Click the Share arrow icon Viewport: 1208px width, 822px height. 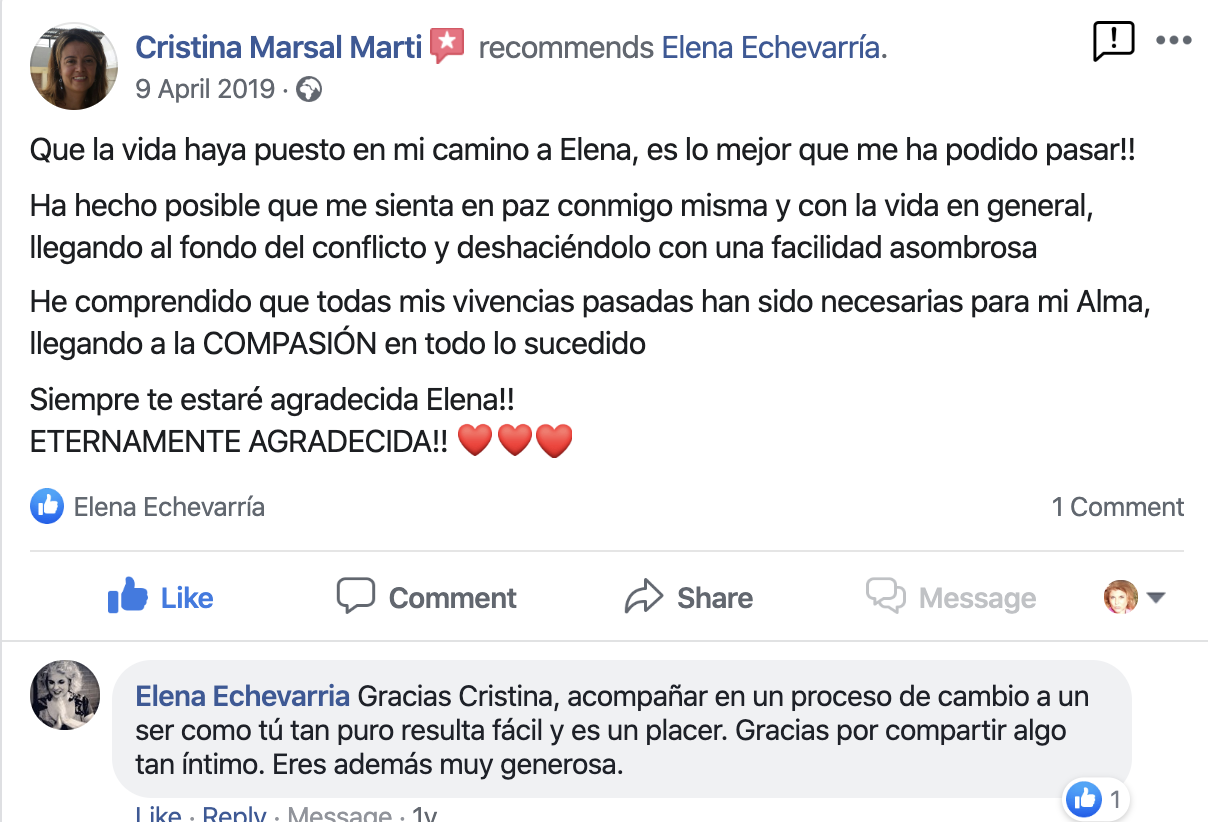click(x=644, y=597)
